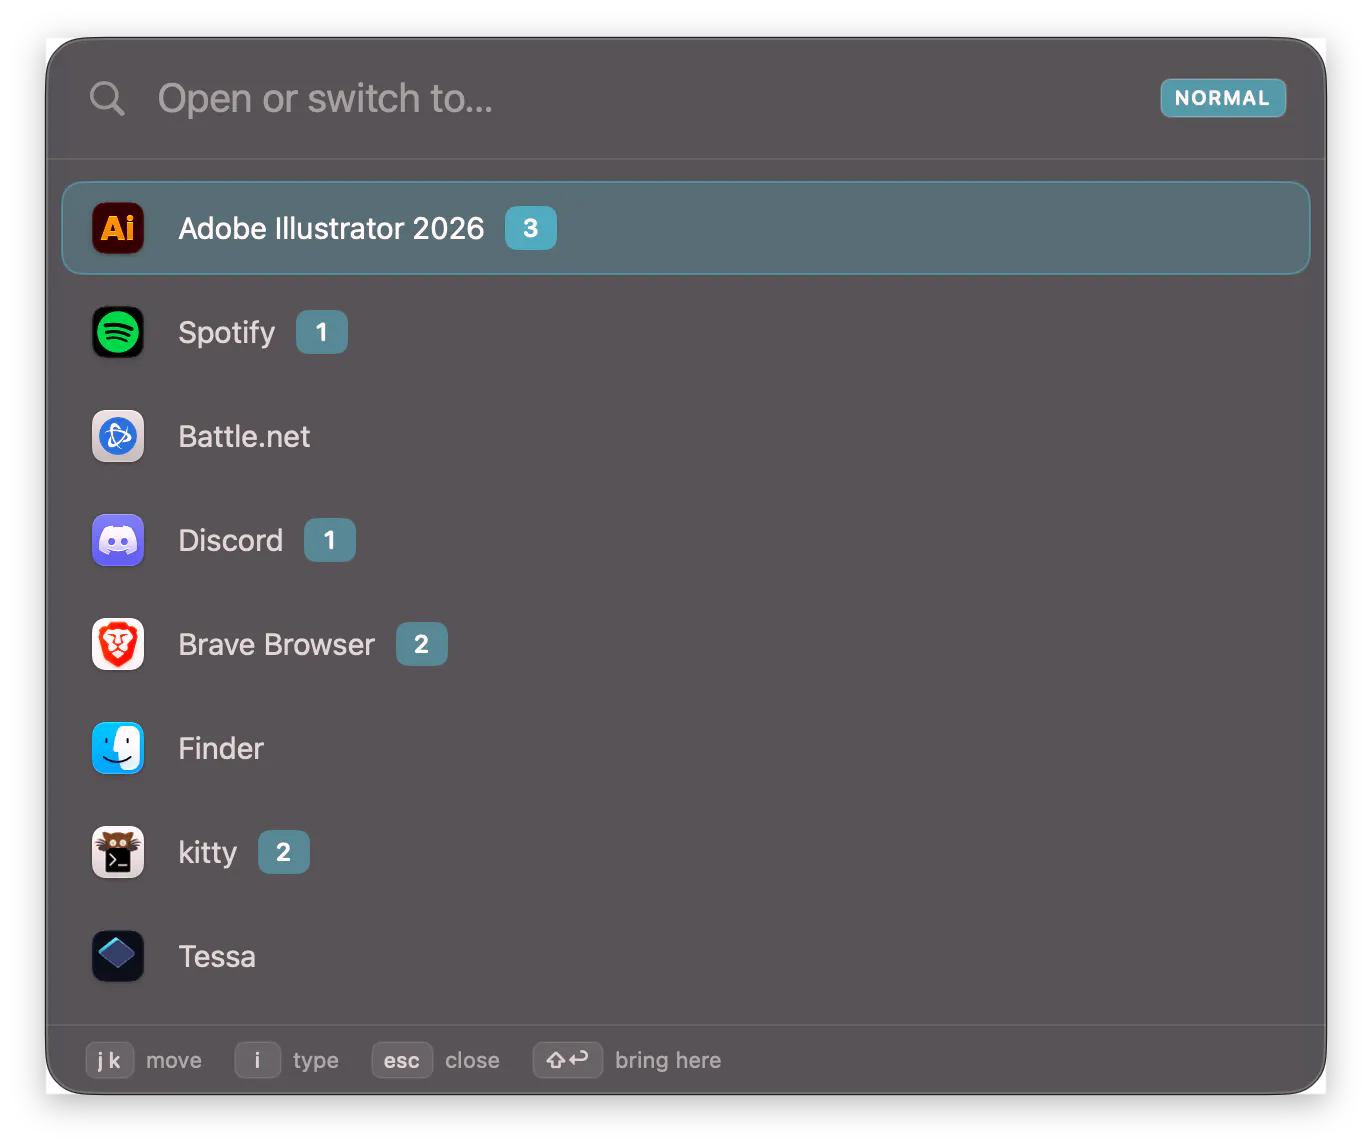Image resolution: width=1372 pixels, height=1148 pixels.
Task: Click the 'i' type key hint
Action: click(257, 1060)
